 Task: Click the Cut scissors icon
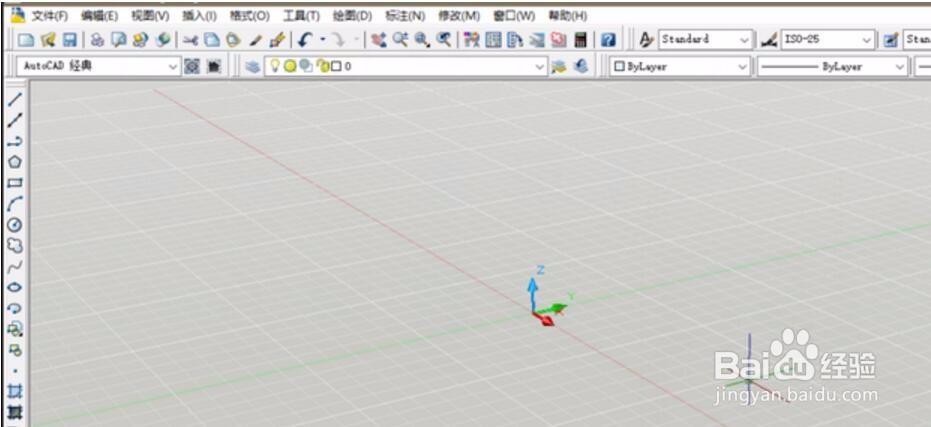pyautogui.click(x=190, y=40)
